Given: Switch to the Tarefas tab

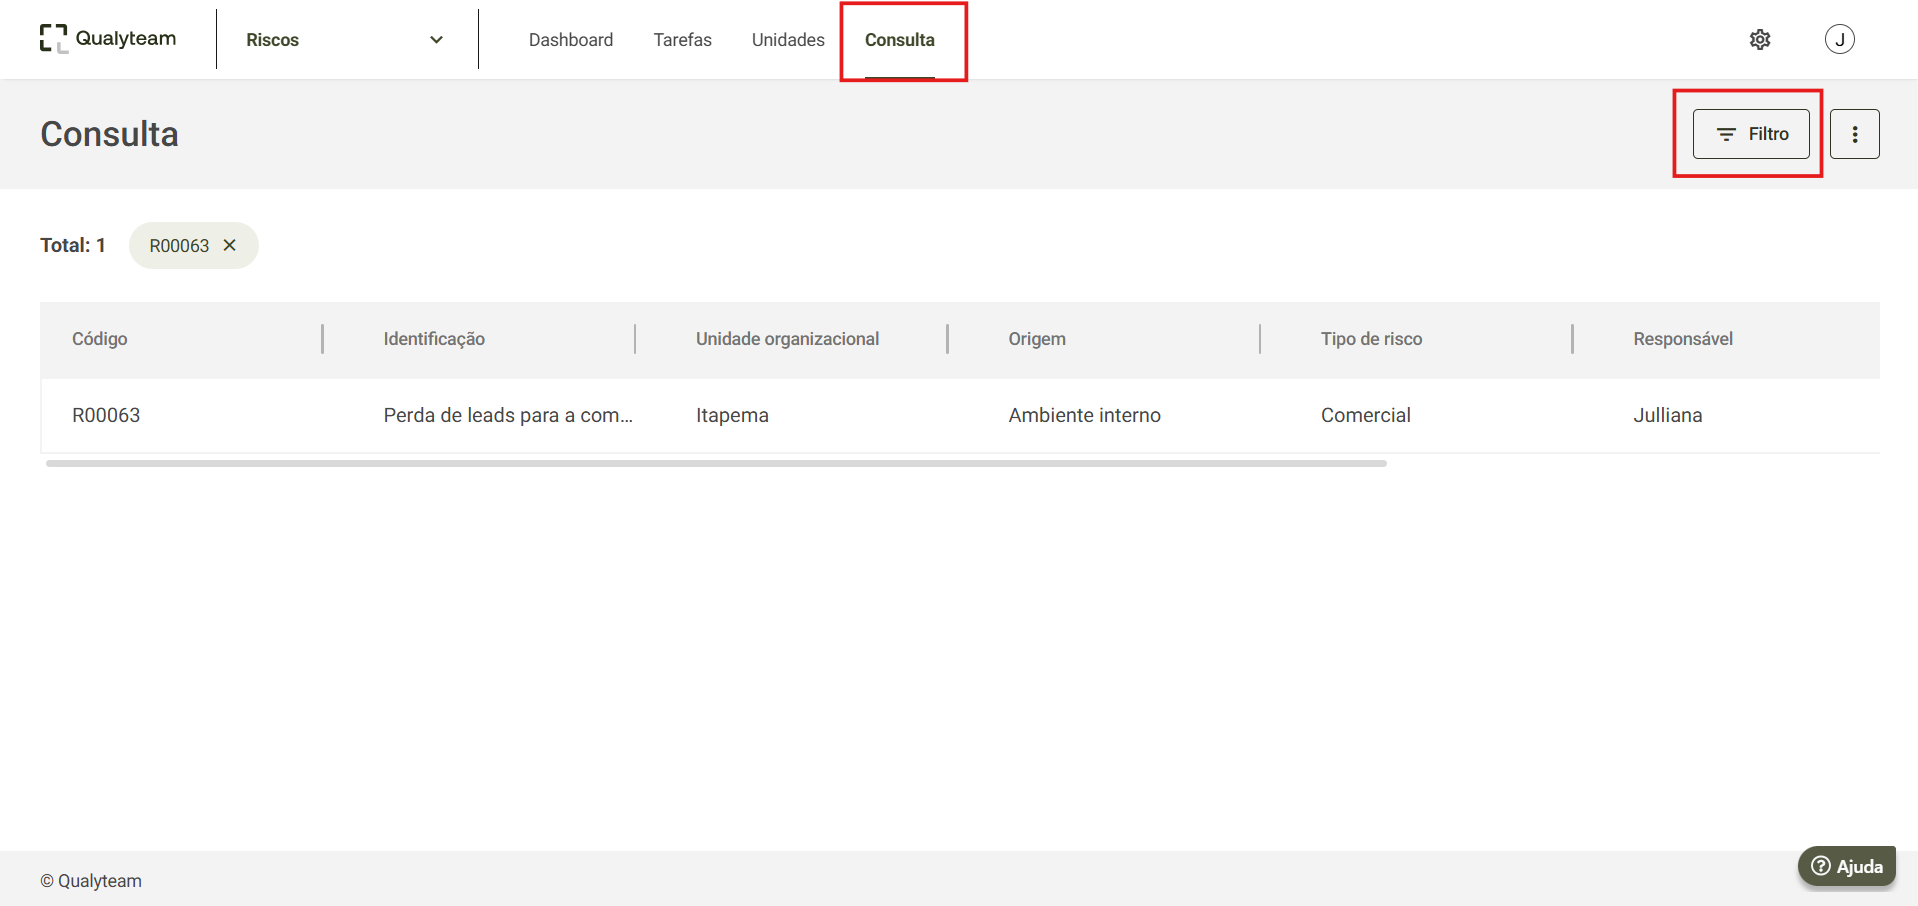Looking at the screenshot, I should pos(683,40).
